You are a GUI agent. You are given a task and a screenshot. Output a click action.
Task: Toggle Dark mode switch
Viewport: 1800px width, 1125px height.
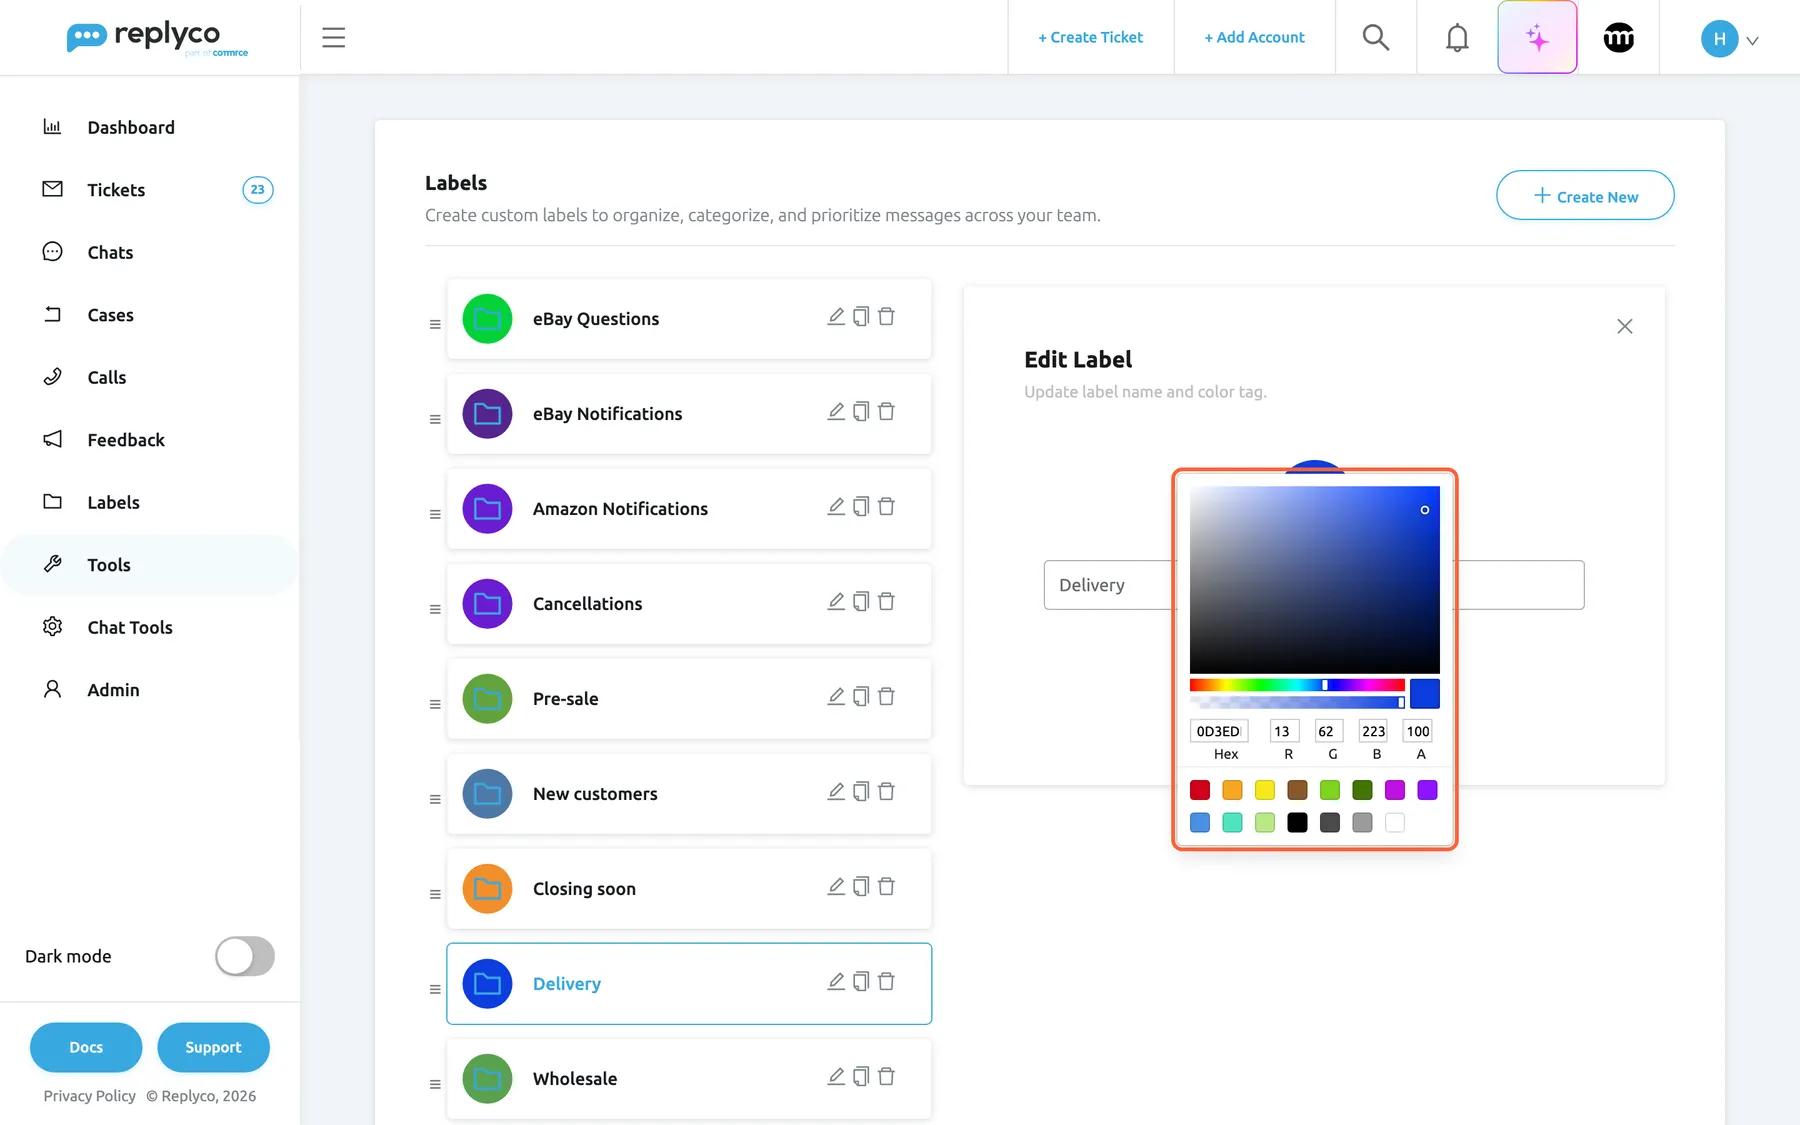point(245,956)
